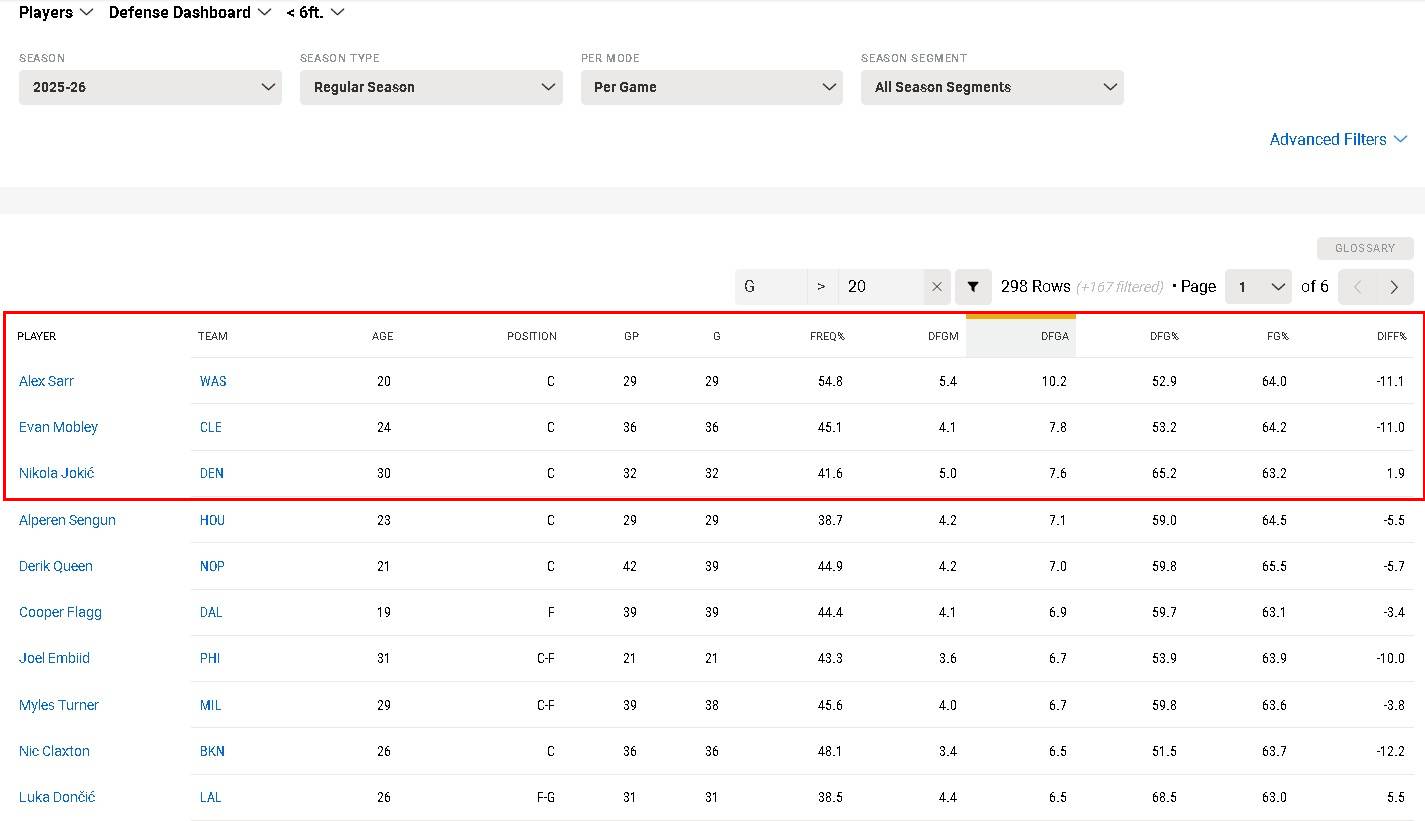Viewport: 1425px width, 821px height.
Task: Open the Defense Dashboard menu
Action: tap(189, 13)
